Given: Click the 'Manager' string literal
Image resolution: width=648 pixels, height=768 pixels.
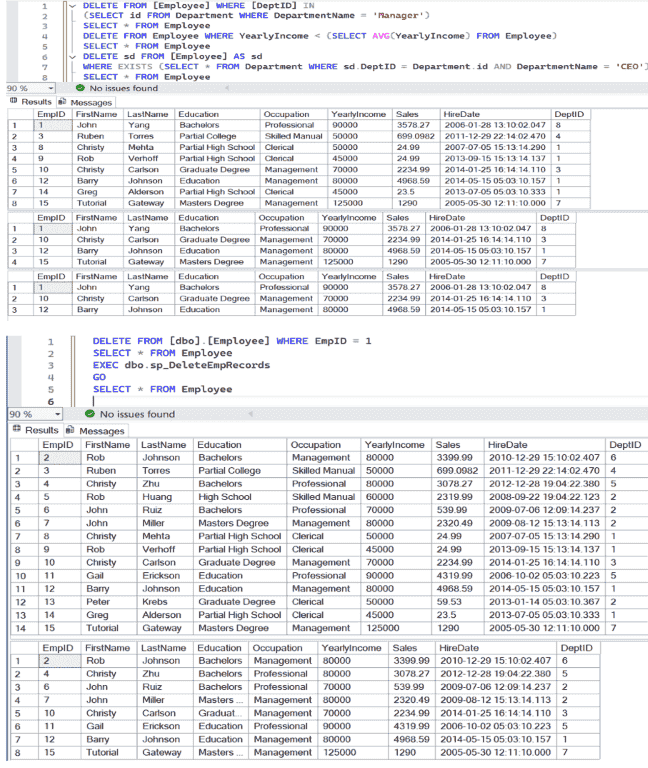Looking at the screenshot, I should 399,16.
